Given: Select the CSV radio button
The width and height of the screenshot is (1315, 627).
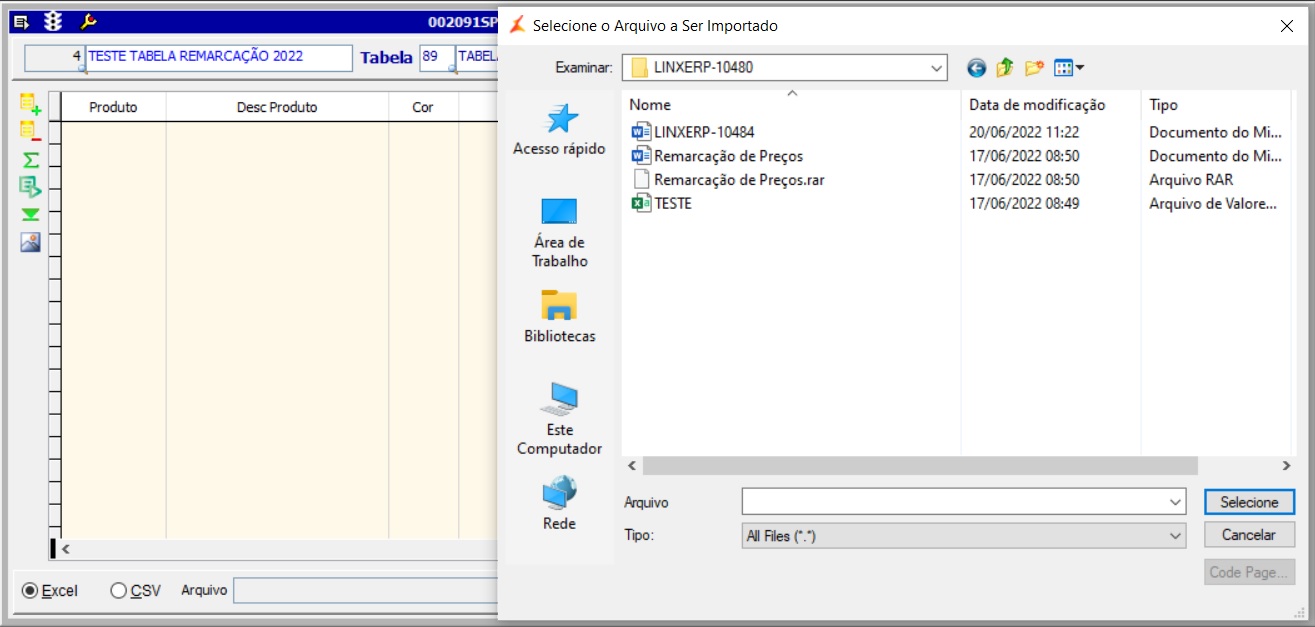Looking at the screenshot, I should 119,590.
